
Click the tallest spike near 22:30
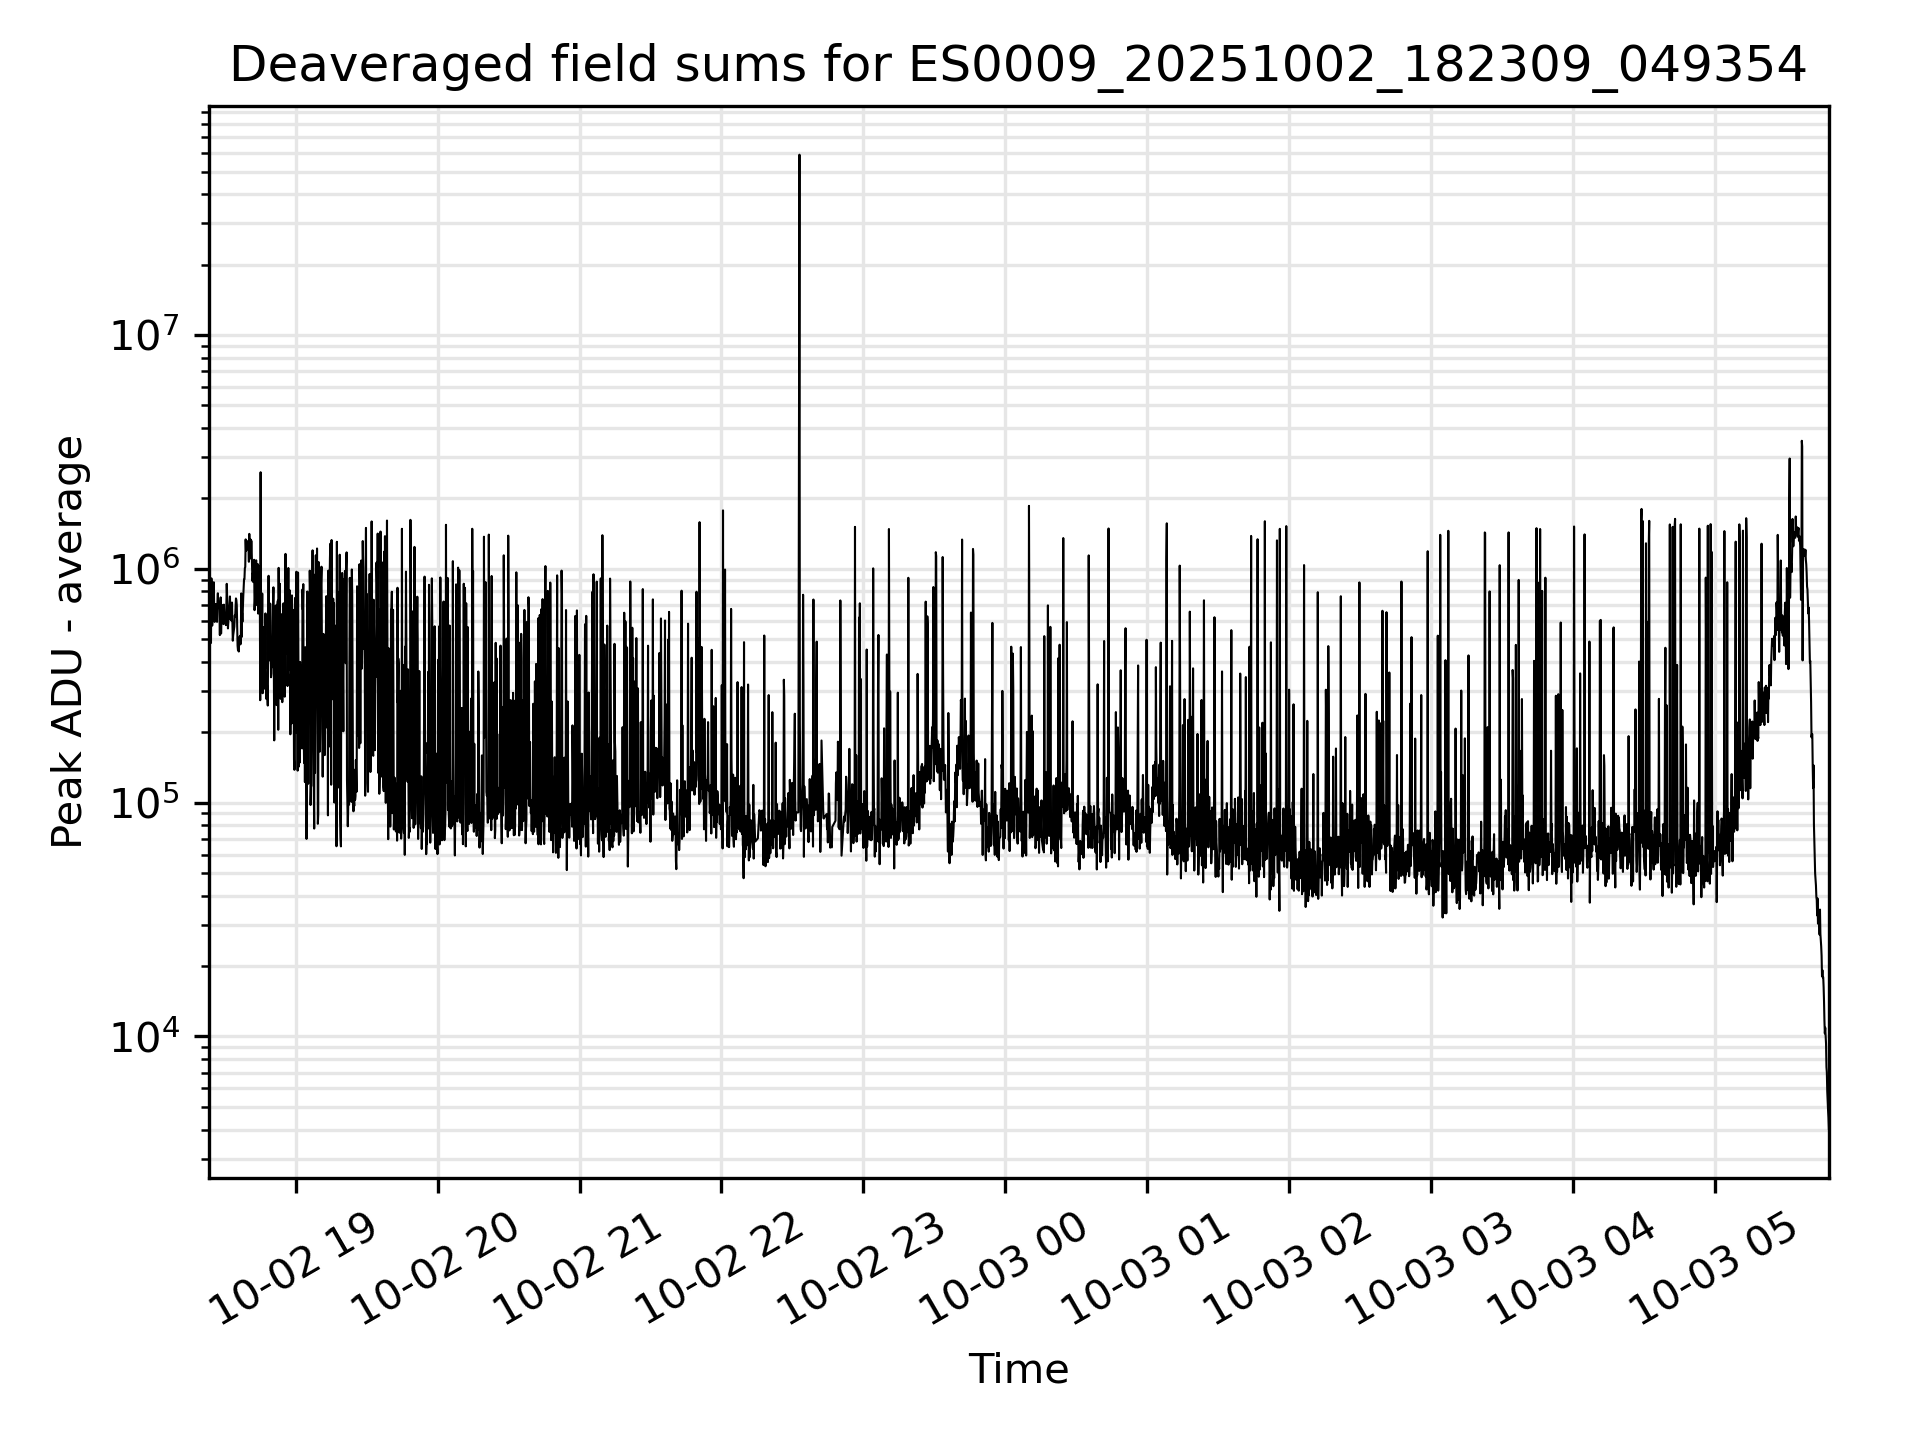tap(799, 300)
